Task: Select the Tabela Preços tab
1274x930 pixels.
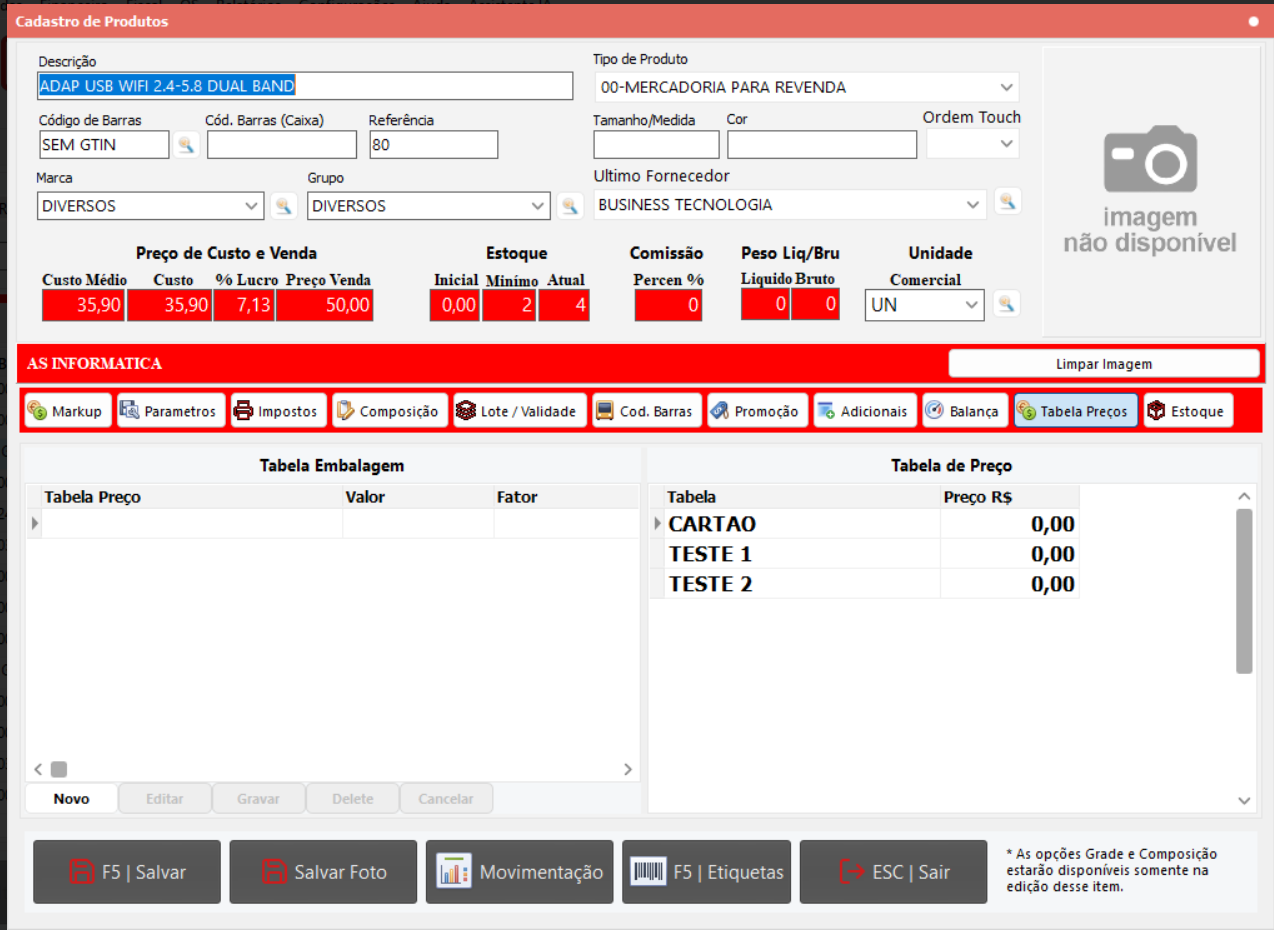Action: (1076, 411)
